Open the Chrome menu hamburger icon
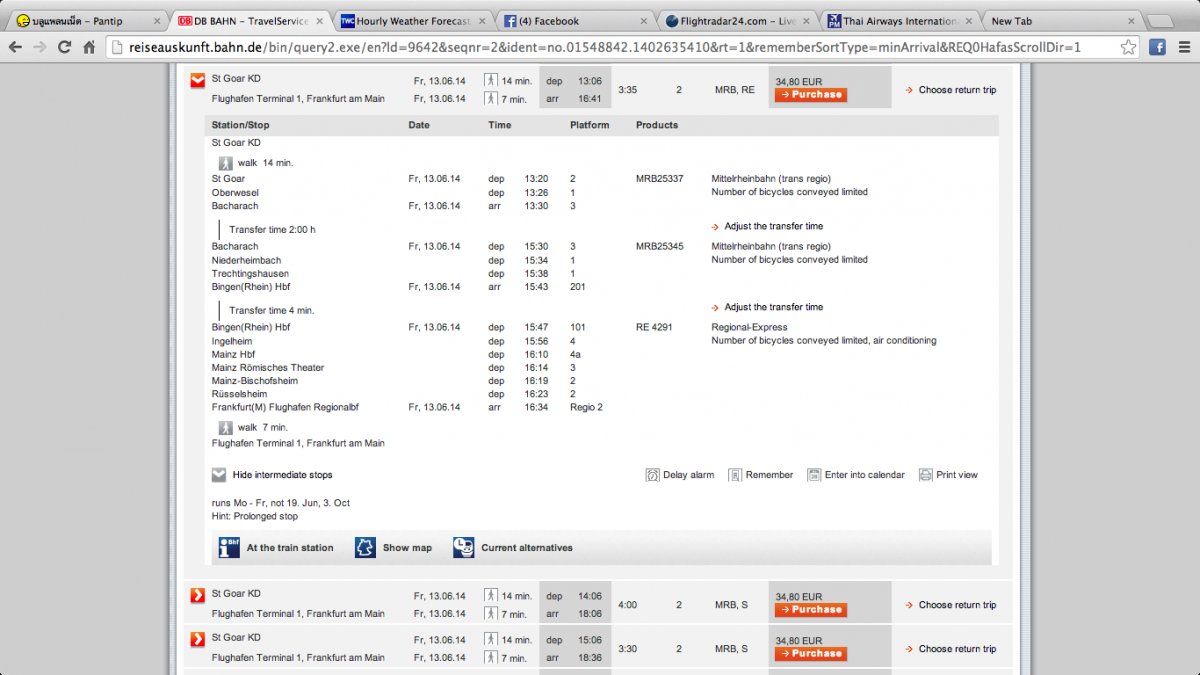The image size is (1200, 675). [1184, 47]
